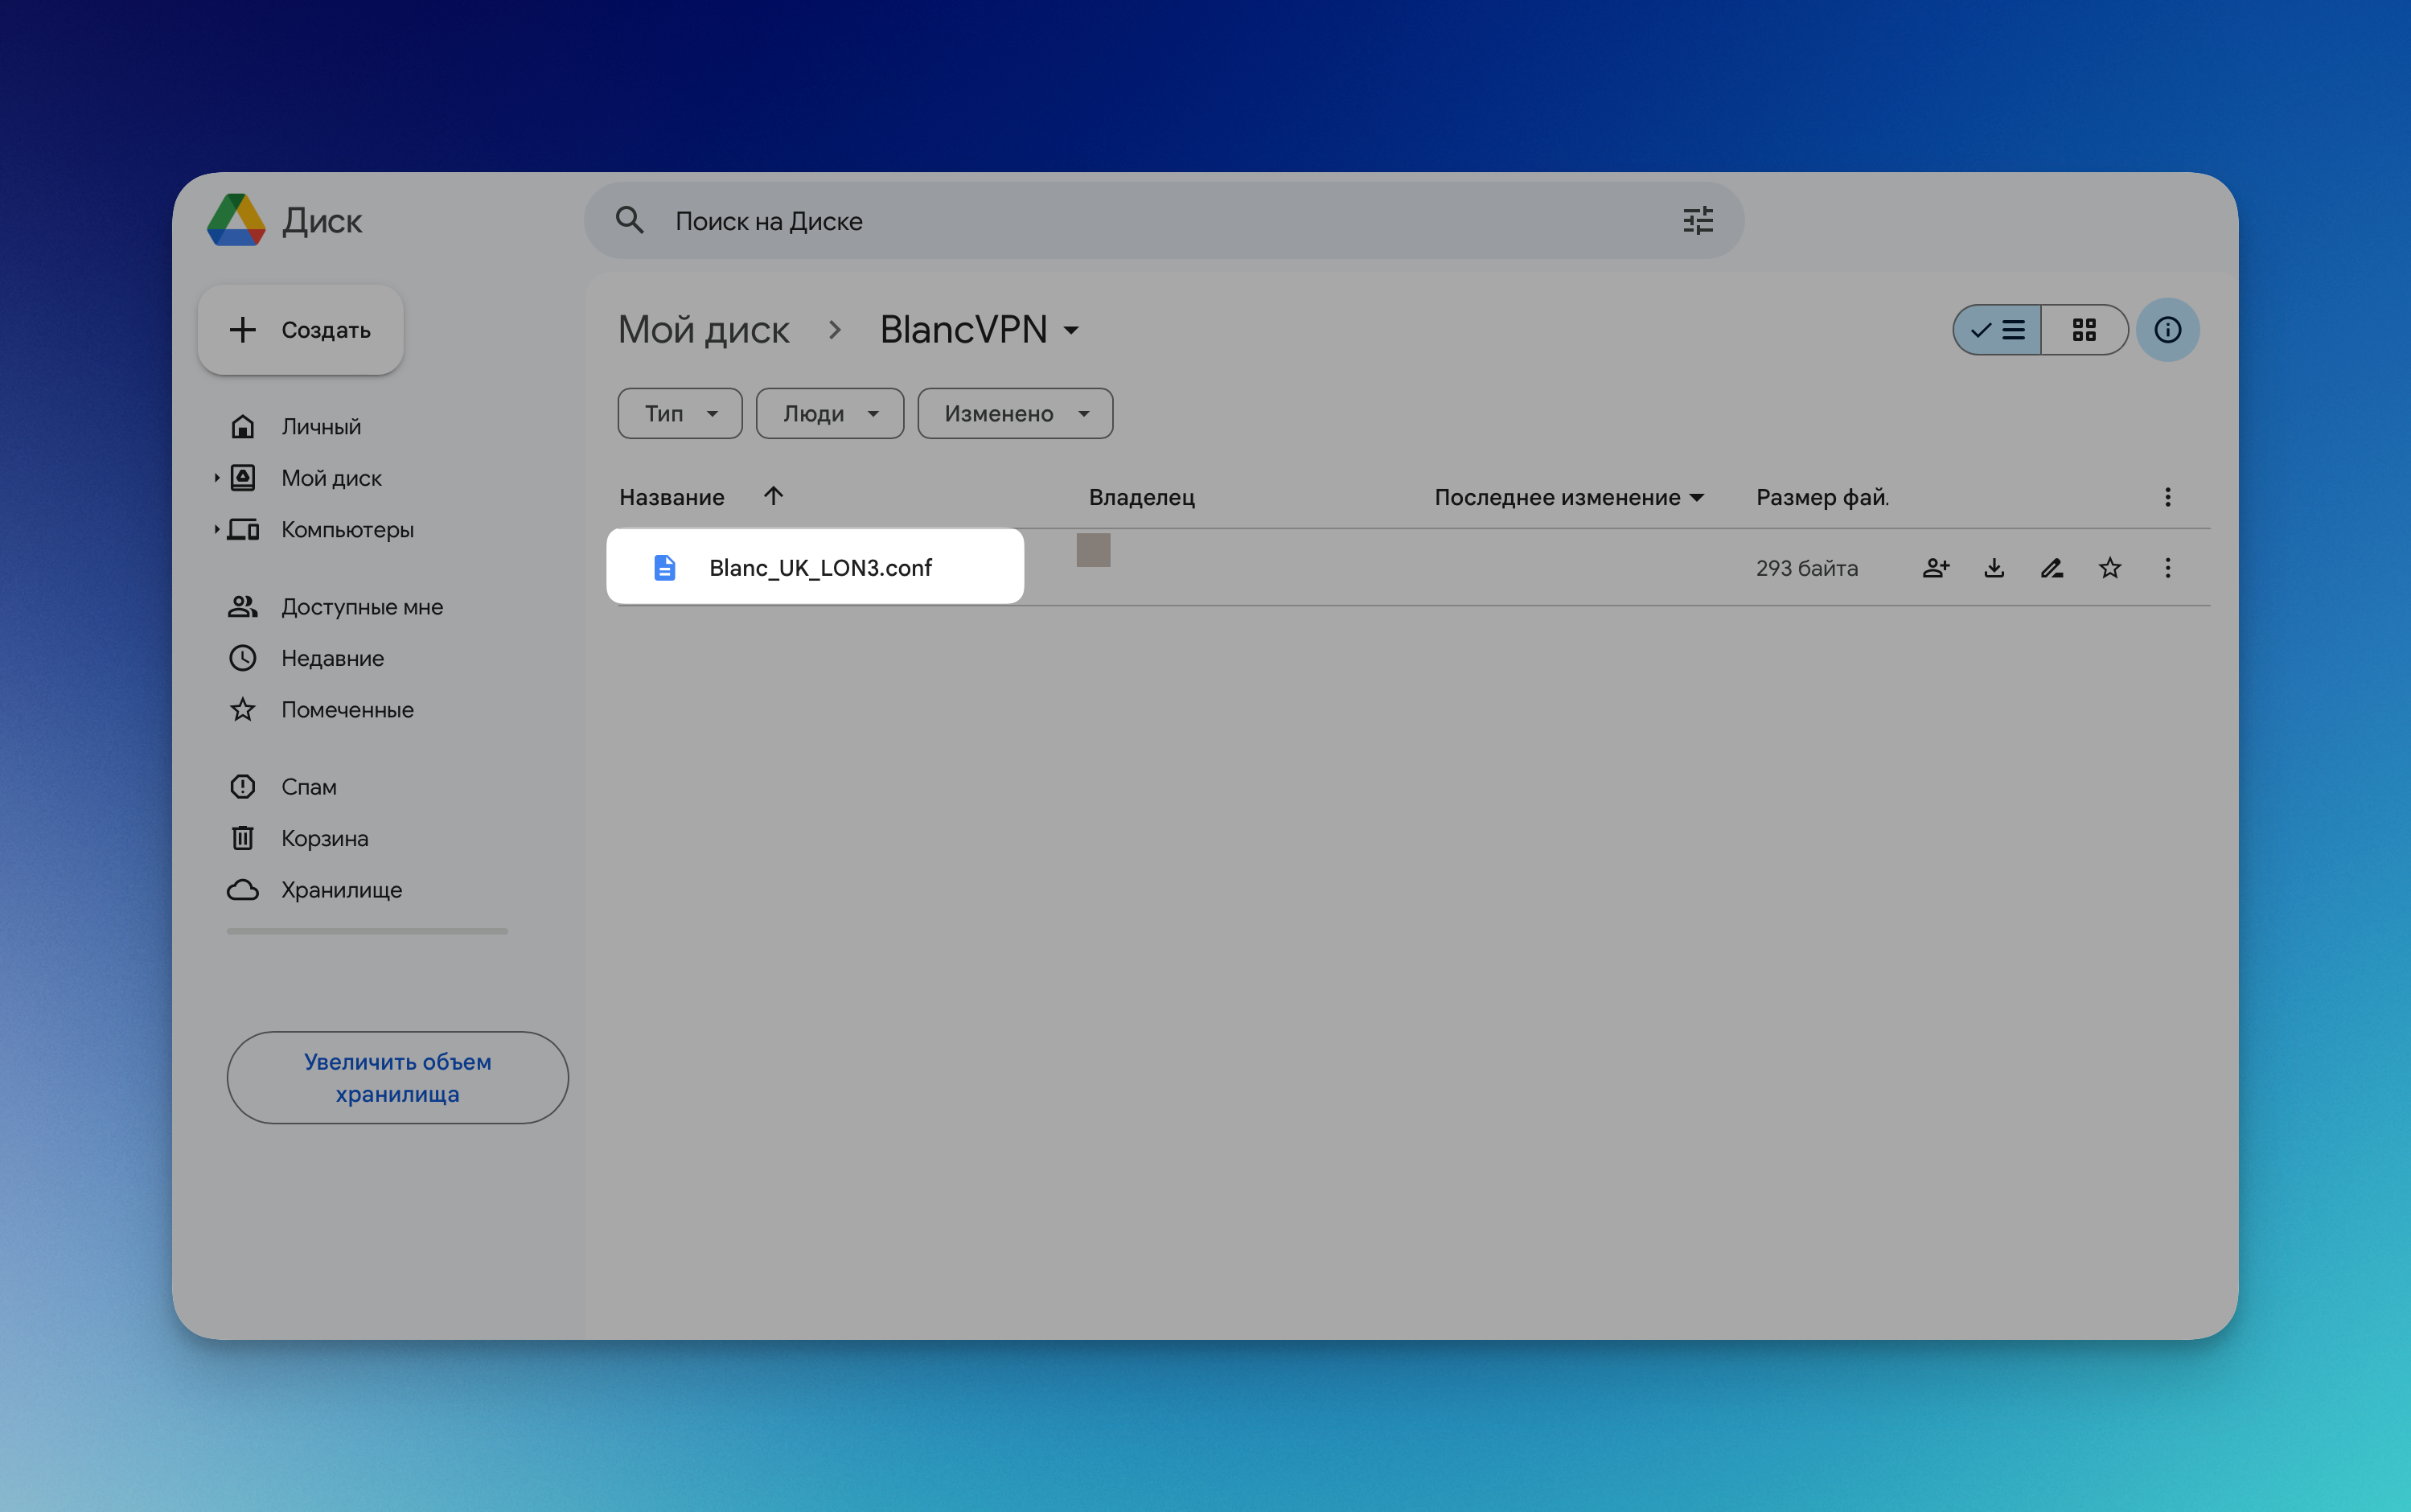Image resolution: width=2411 pixels, height=1512 pixels.
Task: Click the storage usage bar under Хранилище
Action: [x=367, y=931]
